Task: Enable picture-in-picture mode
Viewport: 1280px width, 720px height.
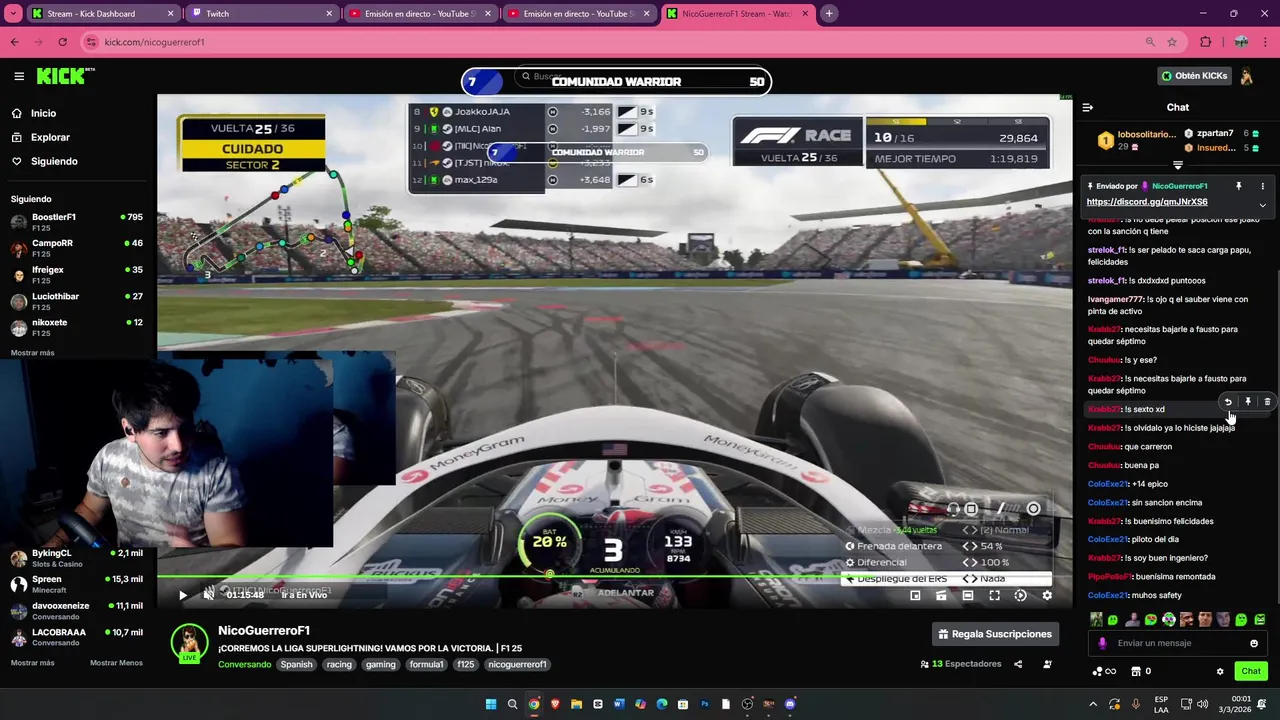Action: [915, 595]
